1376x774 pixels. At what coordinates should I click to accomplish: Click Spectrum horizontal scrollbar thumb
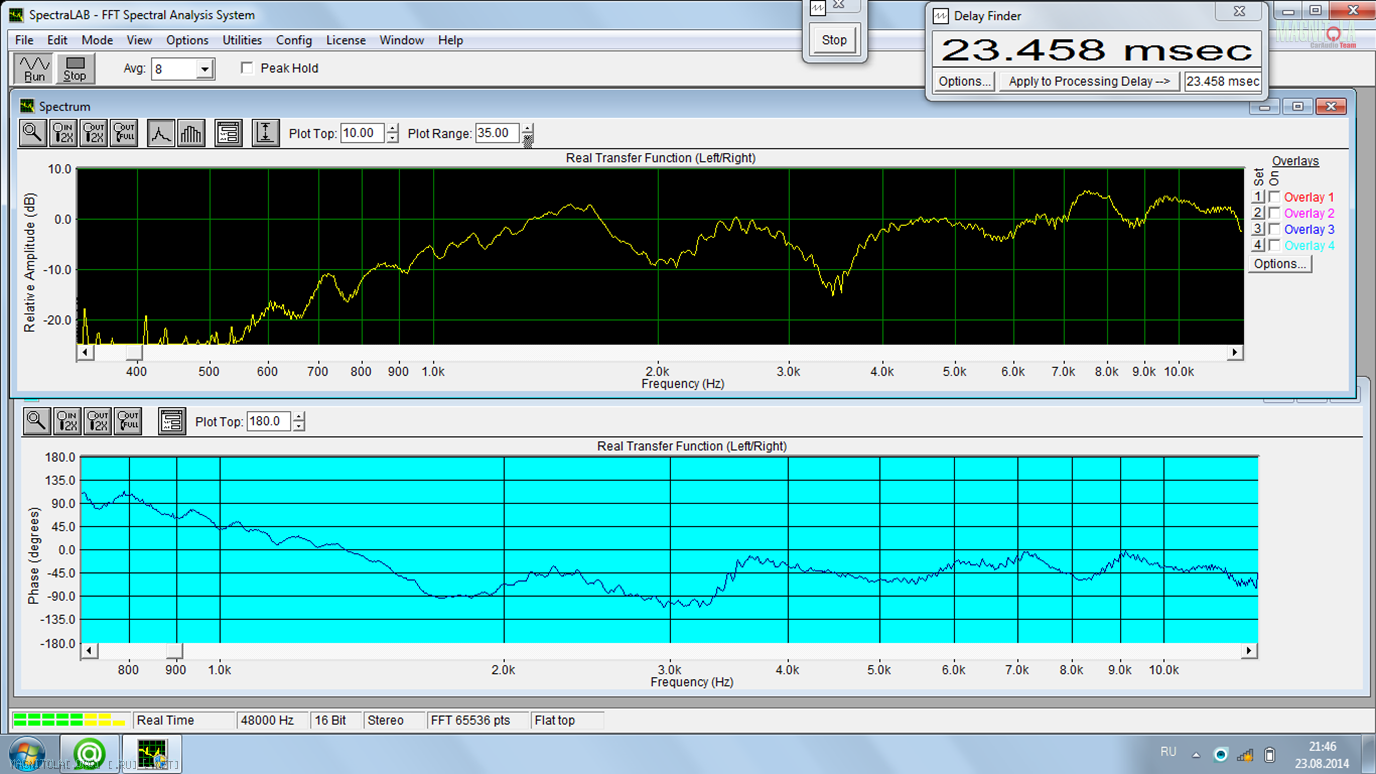coord(134,352)
